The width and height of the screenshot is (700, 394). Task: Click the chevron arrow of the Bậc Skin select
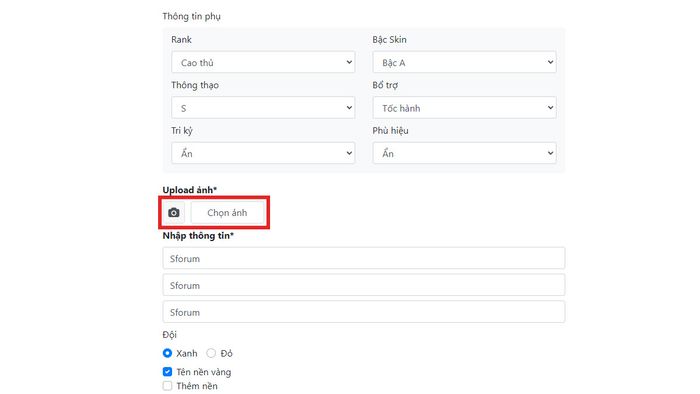point(550,62)
